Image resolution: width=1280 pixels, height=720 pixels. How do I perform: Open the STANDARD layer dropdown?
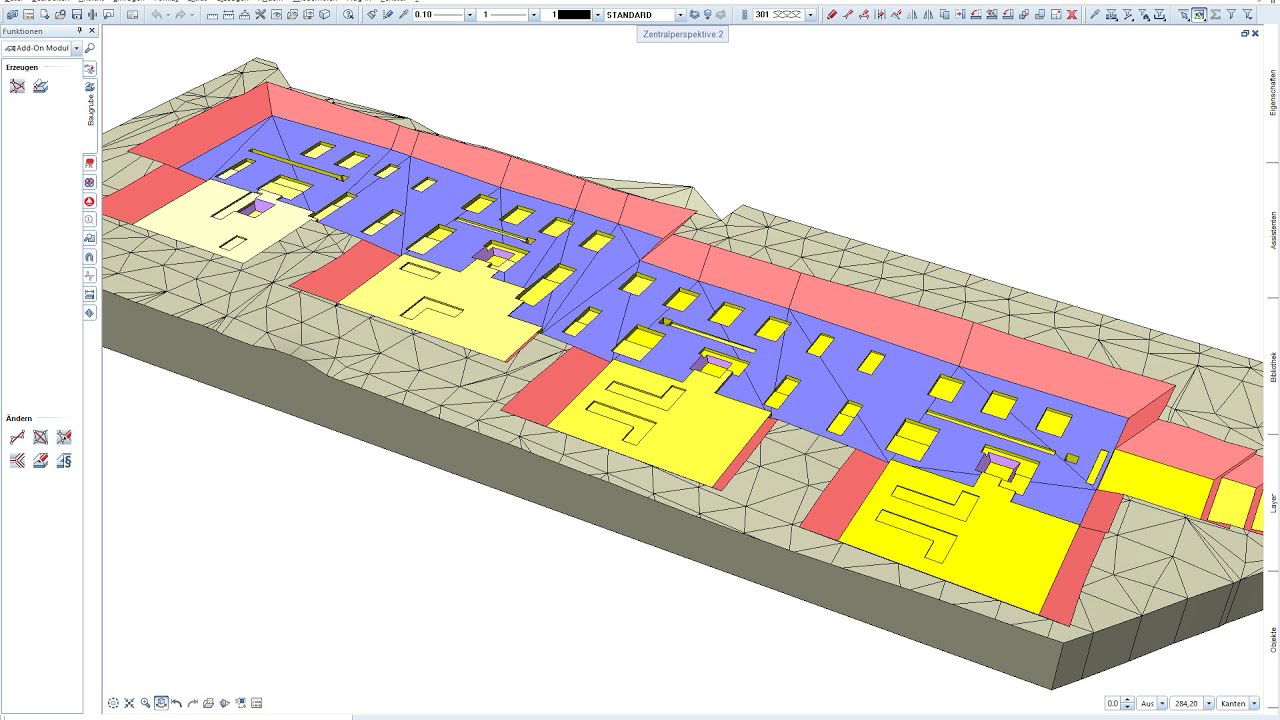[x=680, y=15]
